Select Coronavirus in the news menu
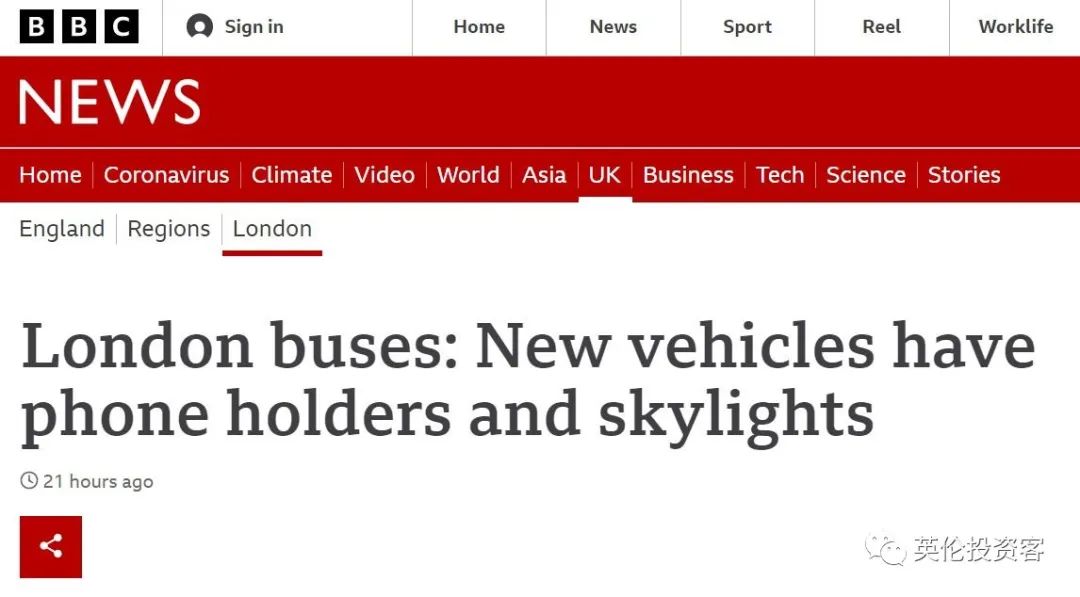1080x597 pixels. pyautogui.click(x=166, y=175)
